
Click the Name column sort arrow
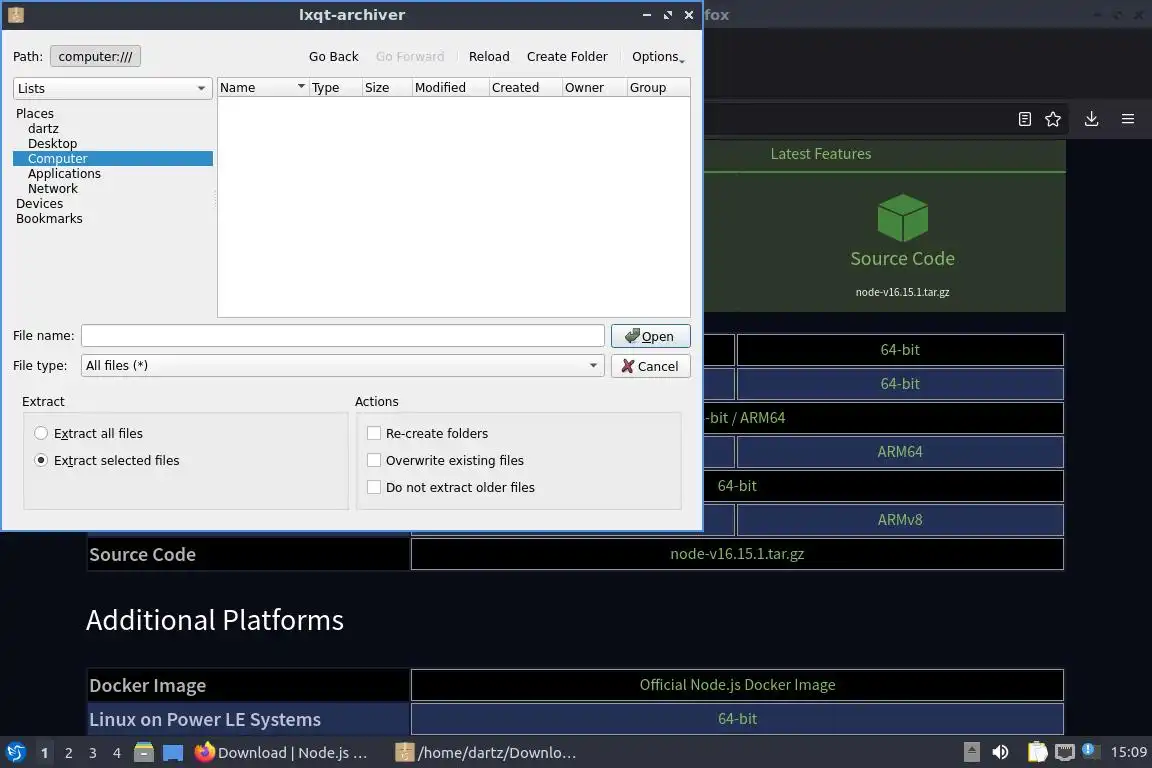click(x=301, y=87)
